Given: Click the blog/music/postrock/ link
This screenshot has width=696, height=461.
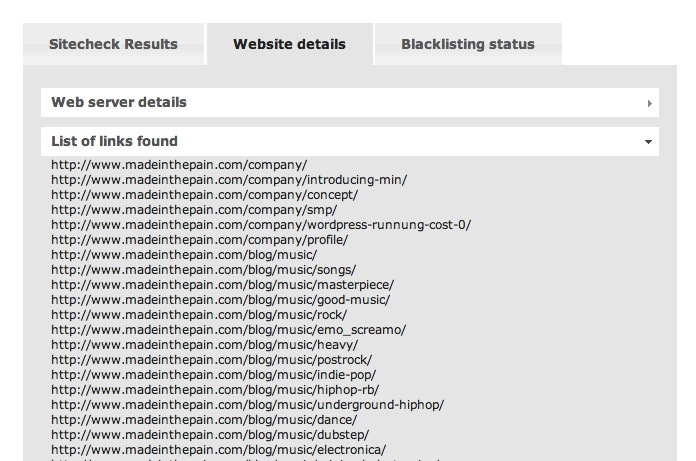Looking at the screenshot, I should pyautogui.click(x=211, y=360).
